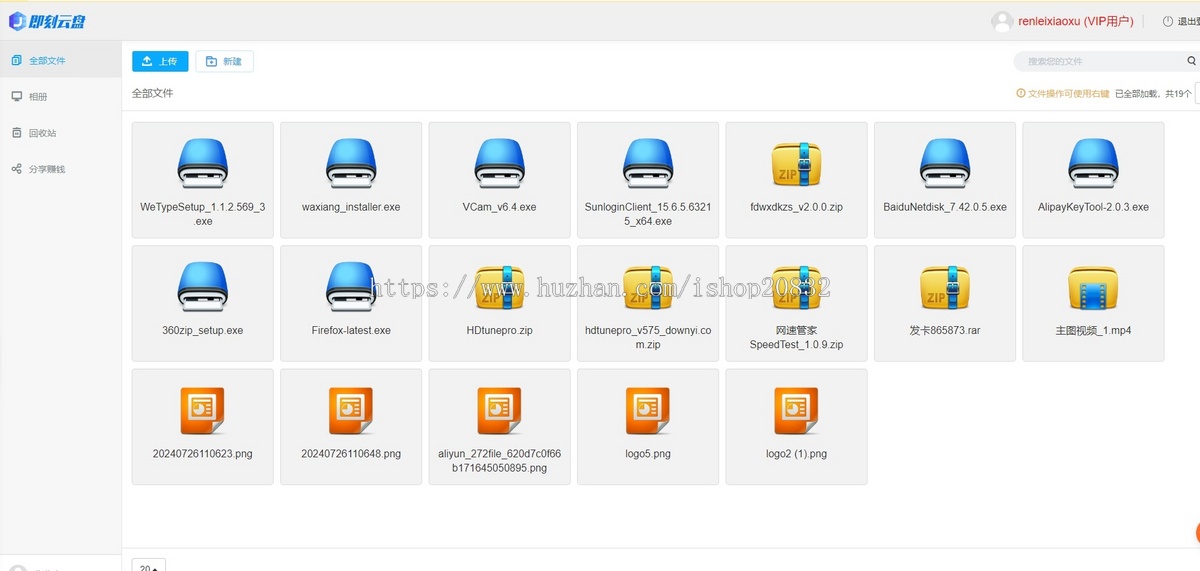Click the logo5.png file name
The image size is (1200, 571).
tap(648, 454)
